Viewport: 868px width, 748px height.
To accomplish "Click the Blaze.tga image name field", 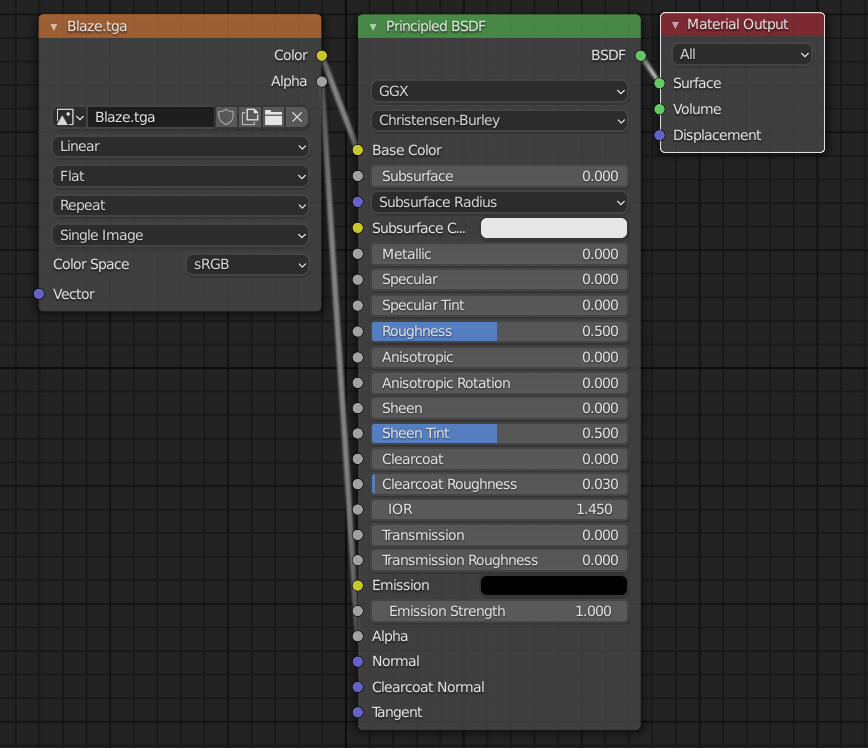I will click(x=151, y=117).
